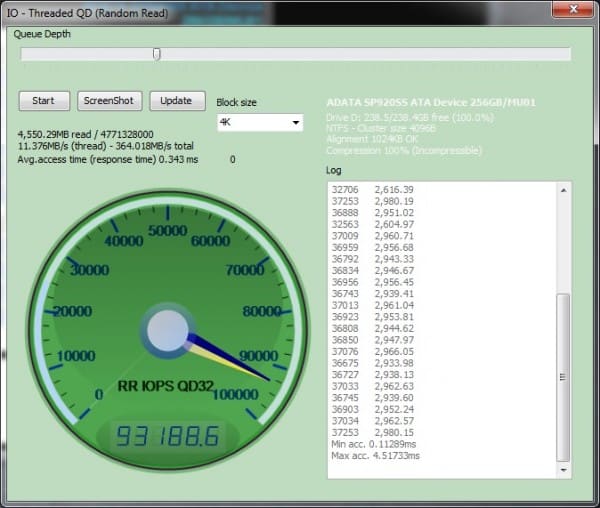This screenshot has width=600, height=508.
Task: Select log row 36675 2,933.98
Action: click(372, 363)
